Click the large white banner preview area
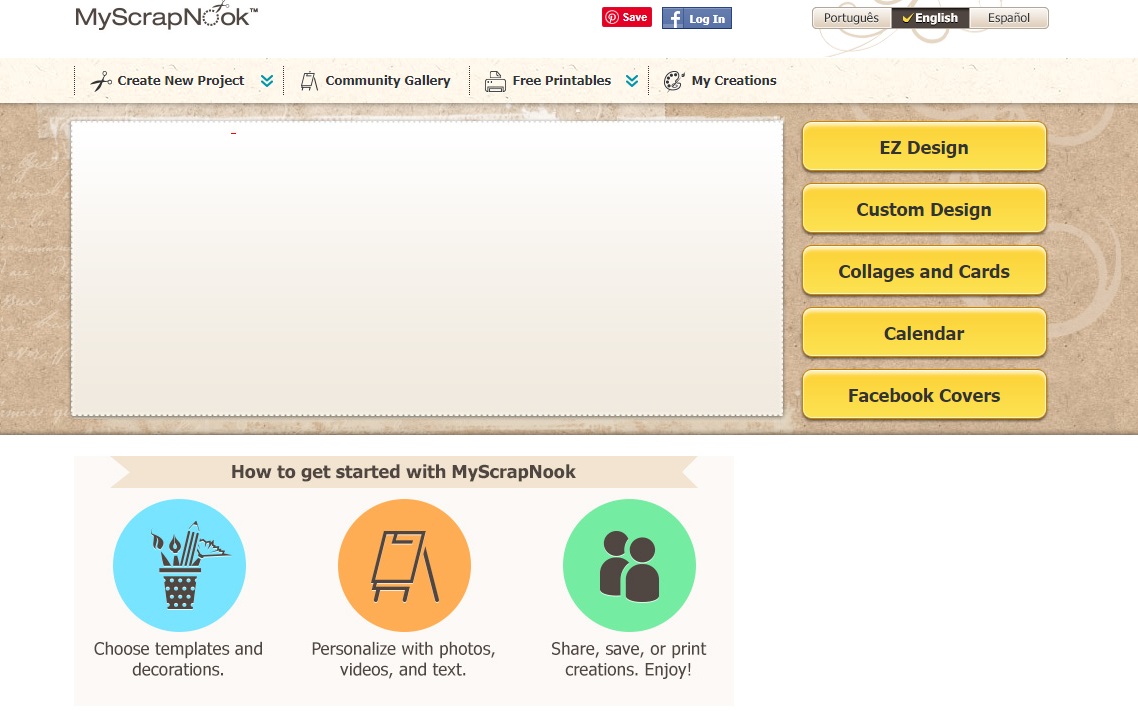 [427, 269]
